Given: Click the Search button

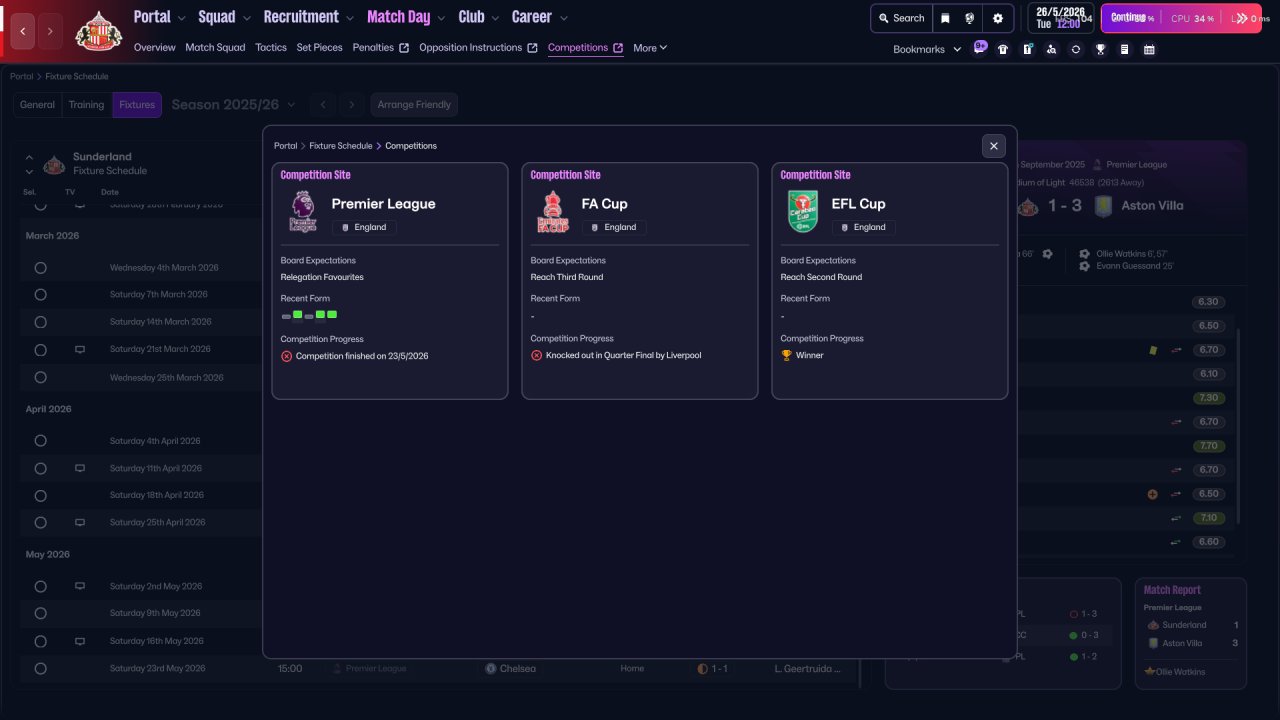Looking at the screenshot, I should (x=901, y=18).
